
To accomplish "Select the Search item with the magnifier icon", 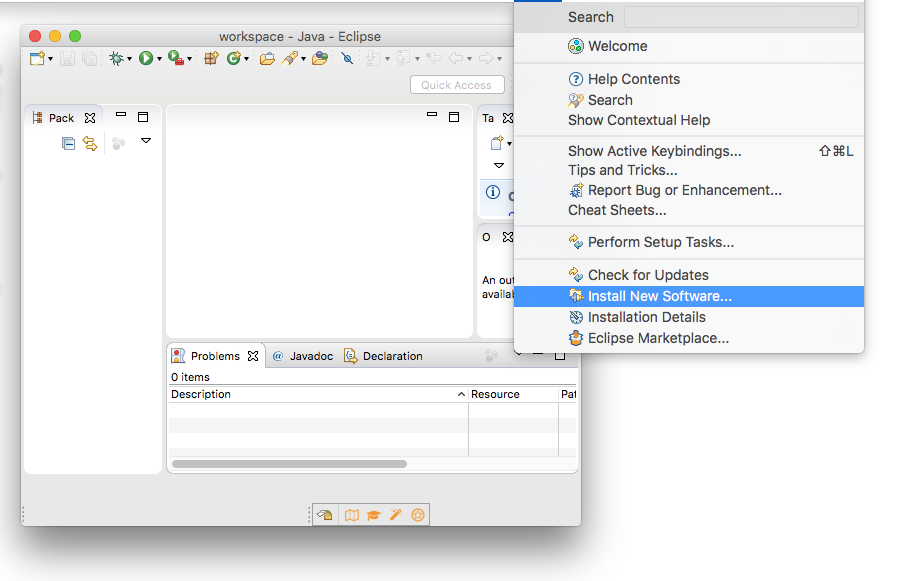I will 689,100.
